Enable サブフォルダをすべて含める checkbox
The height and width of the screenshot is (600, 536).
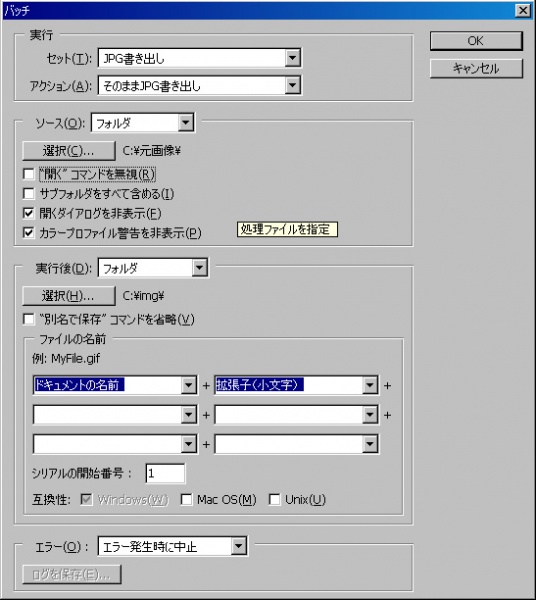click(29, 193)
